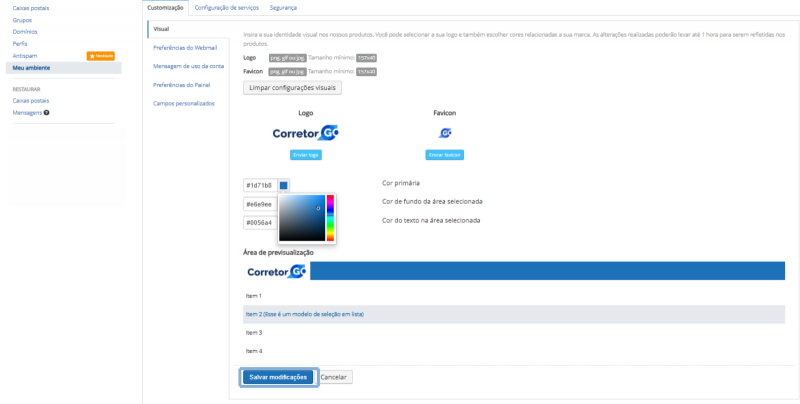Switch to the Configuração de serviços tab
This screenshot has height=404, width=800.
click(x=227, y=8)
